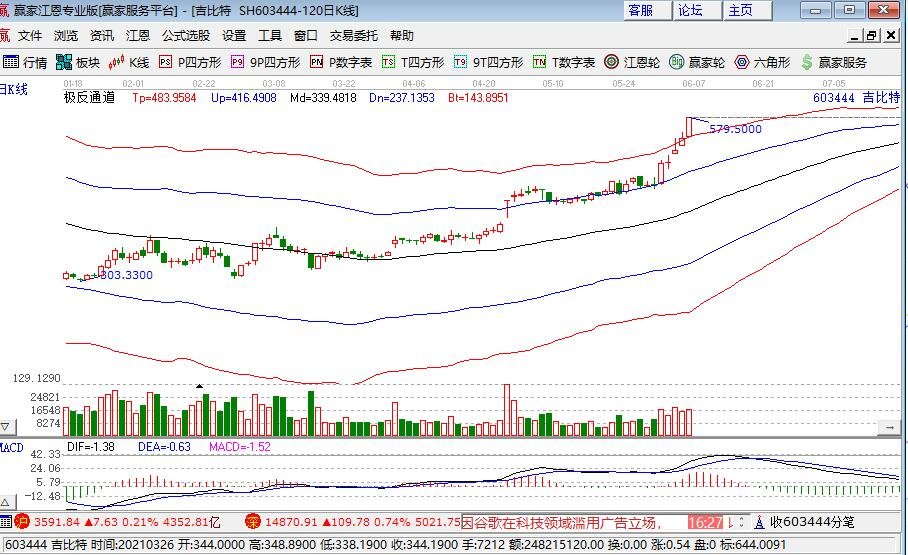Minimize the inner chart window
908x555 pixels.
point(855,35)
